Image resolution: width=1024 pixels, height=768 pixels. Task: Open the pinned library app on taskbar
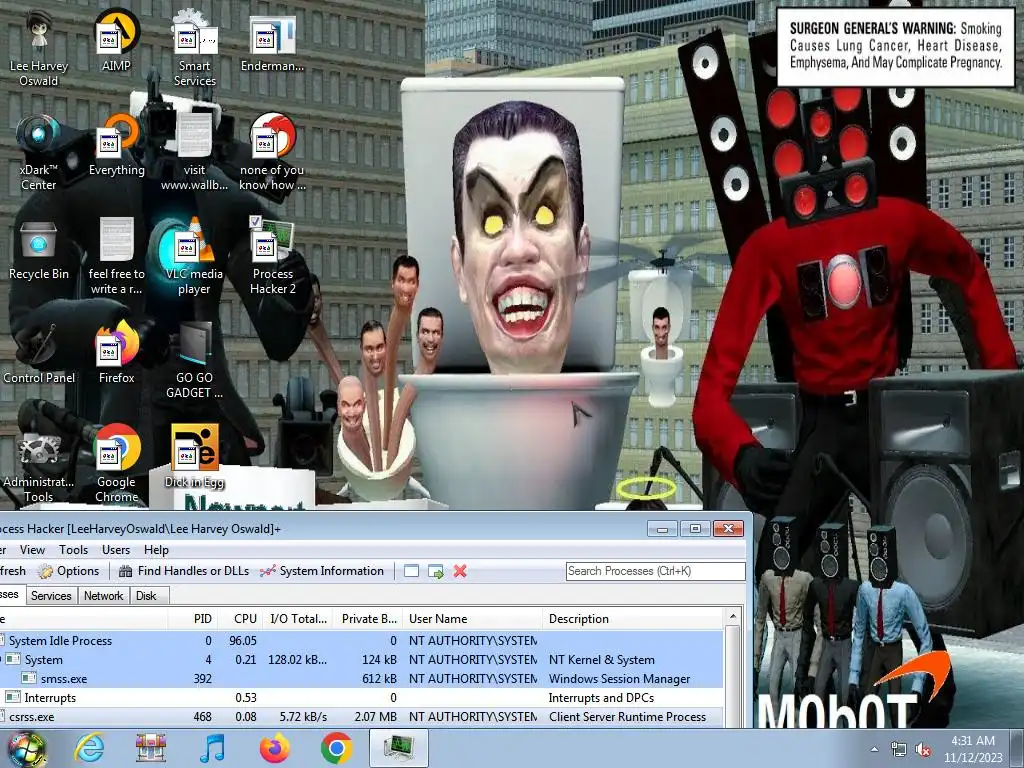(151, 748)
